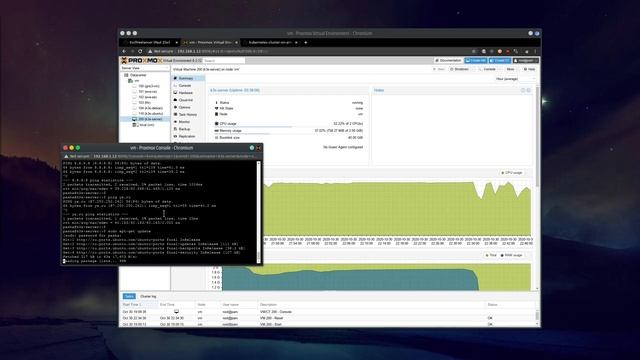Open the More dropdown in VM toolbar
Screen dimensions: 640x360
(x=511, y=69)
